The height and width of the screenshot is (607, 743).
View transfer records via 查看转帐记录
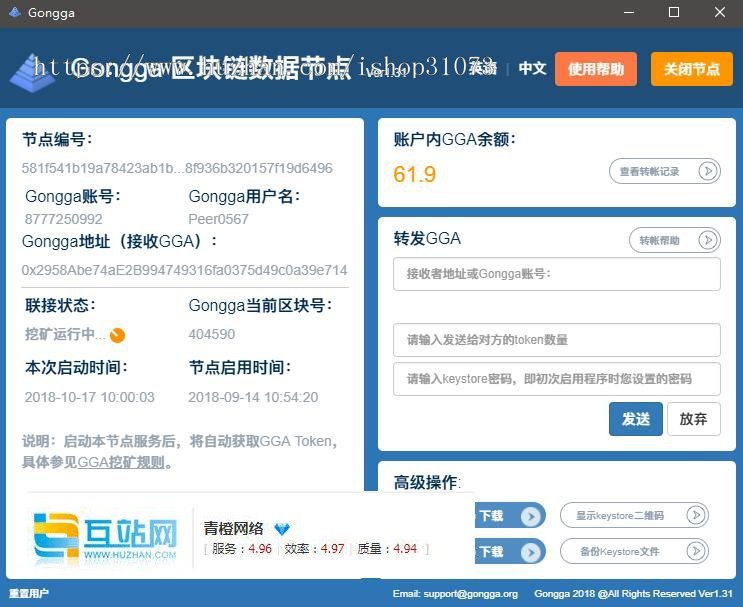tap(664, 171)
